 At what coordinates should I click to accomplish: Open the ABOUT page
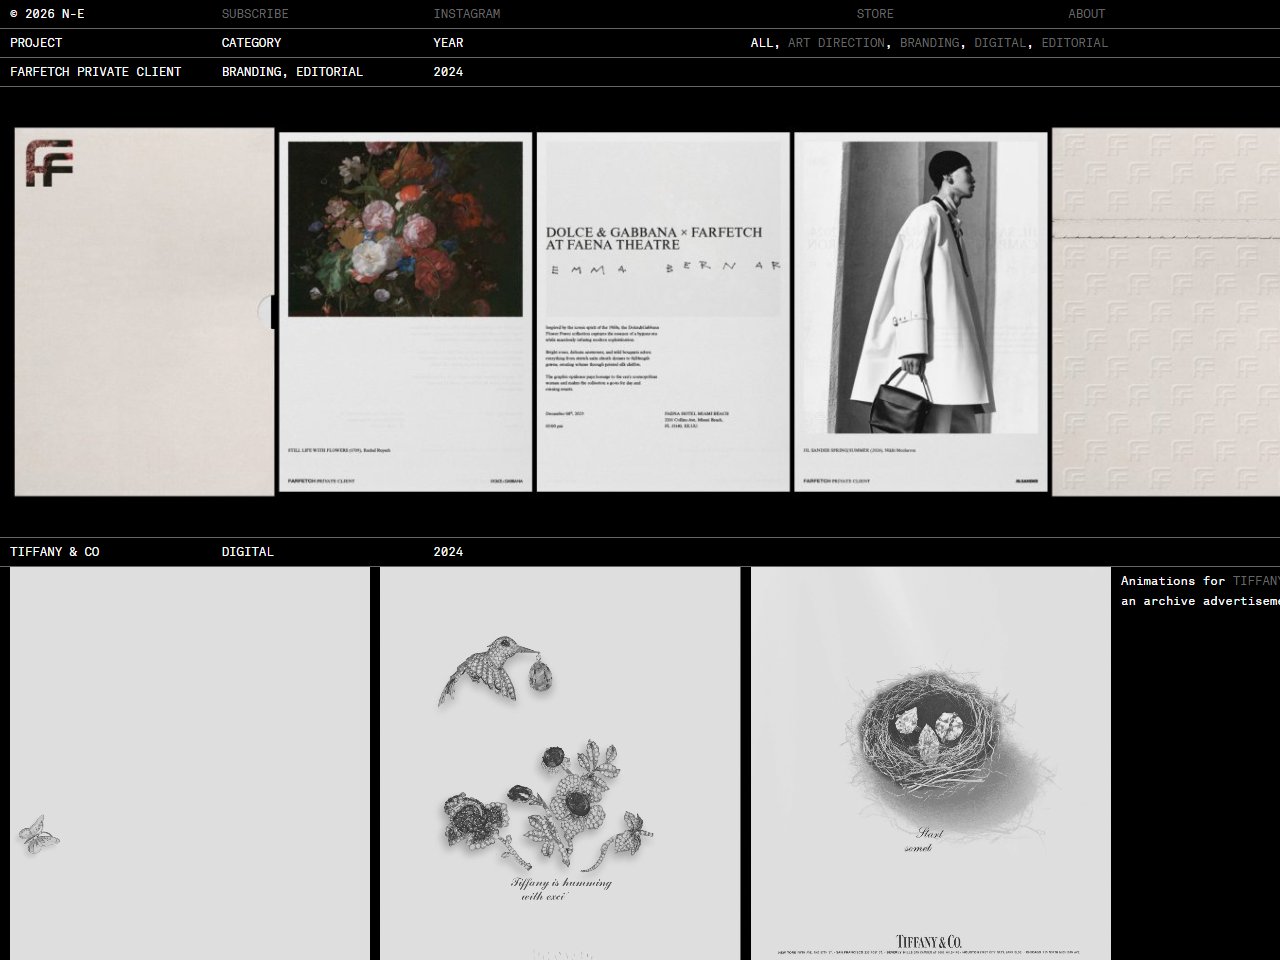coord(1087,14)
